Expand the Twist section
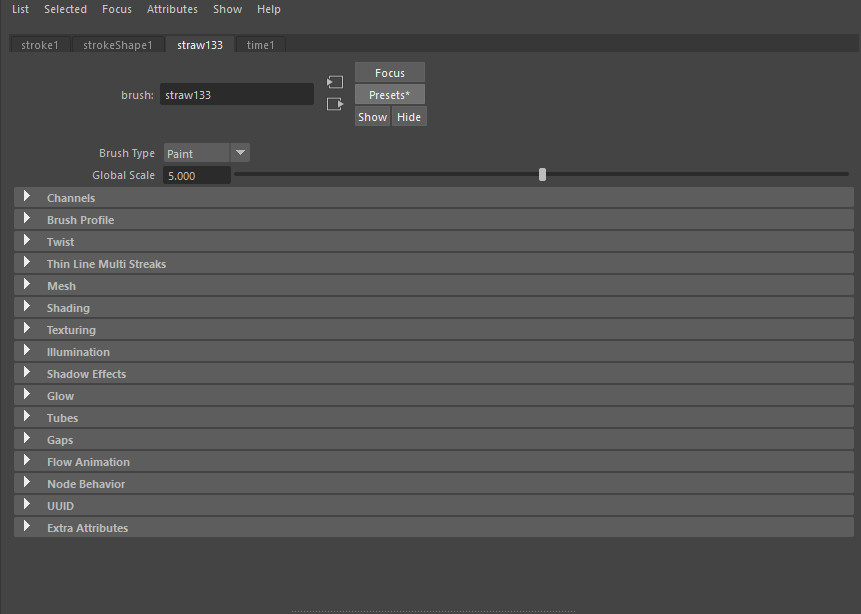 pos(434,242)
